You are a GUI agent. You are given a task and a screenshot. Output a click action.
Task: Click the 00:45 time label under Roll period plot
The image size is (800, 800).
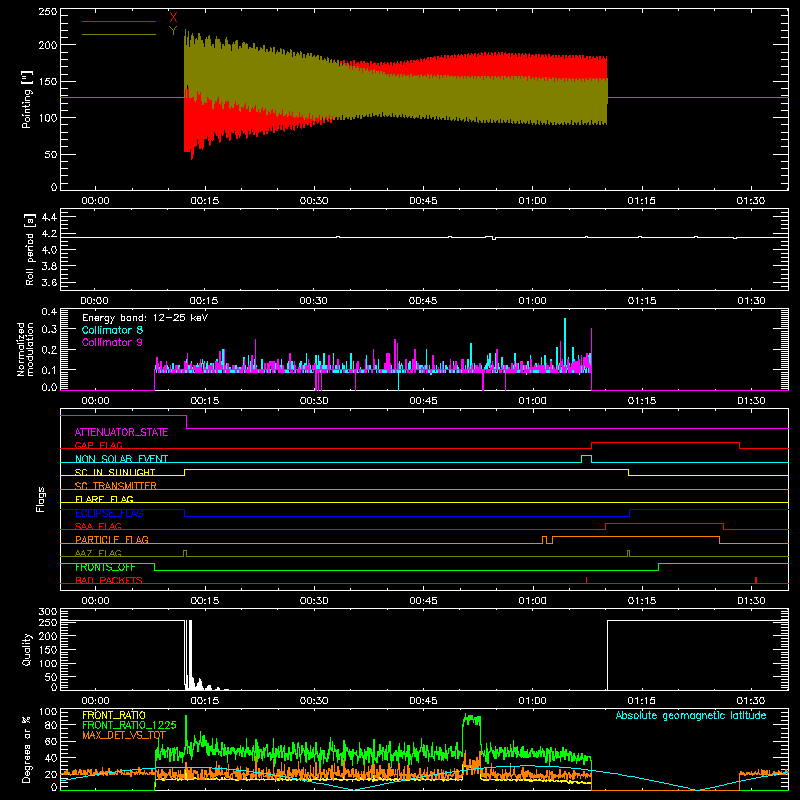pos(423,301)
